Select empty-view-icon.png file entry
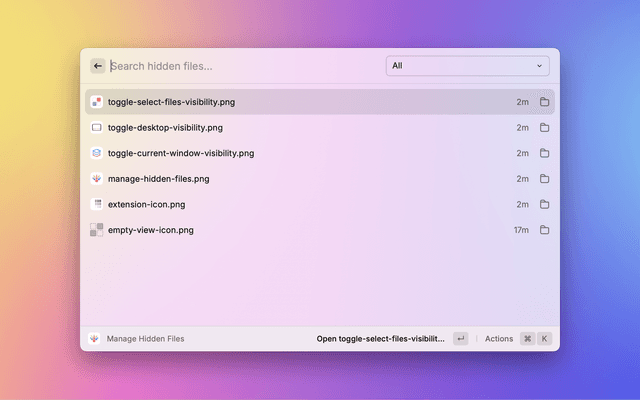 (x=300, y=230)
